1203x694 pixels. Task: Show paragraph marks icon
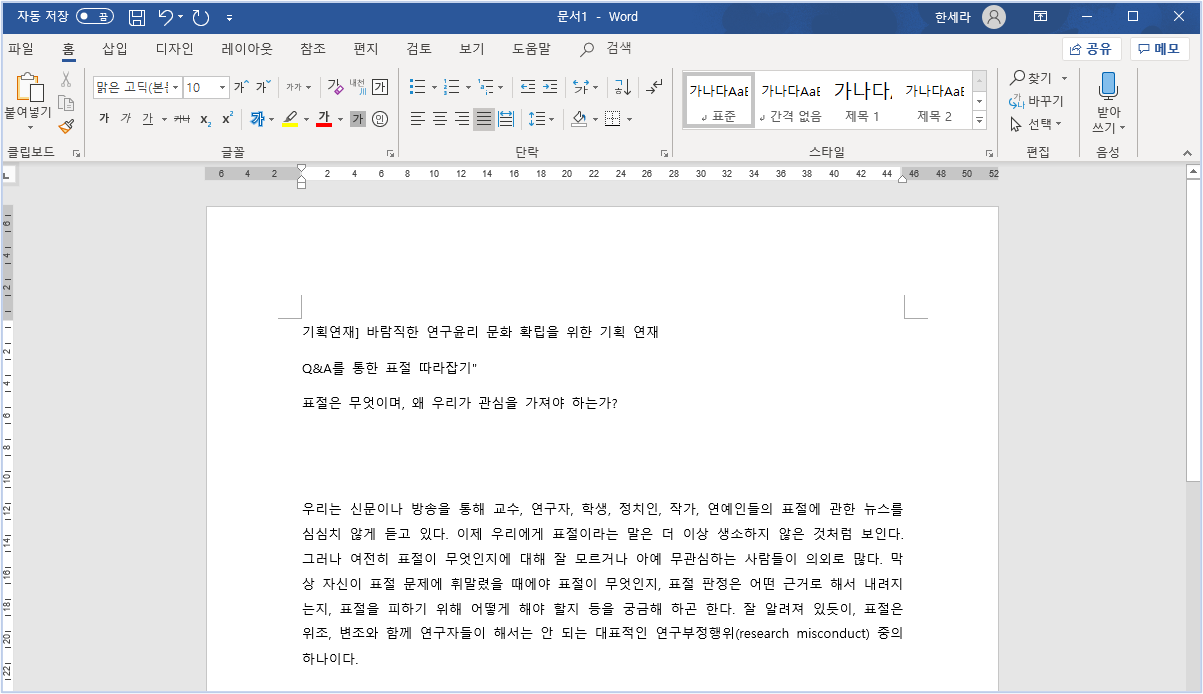tap(654, 87)
